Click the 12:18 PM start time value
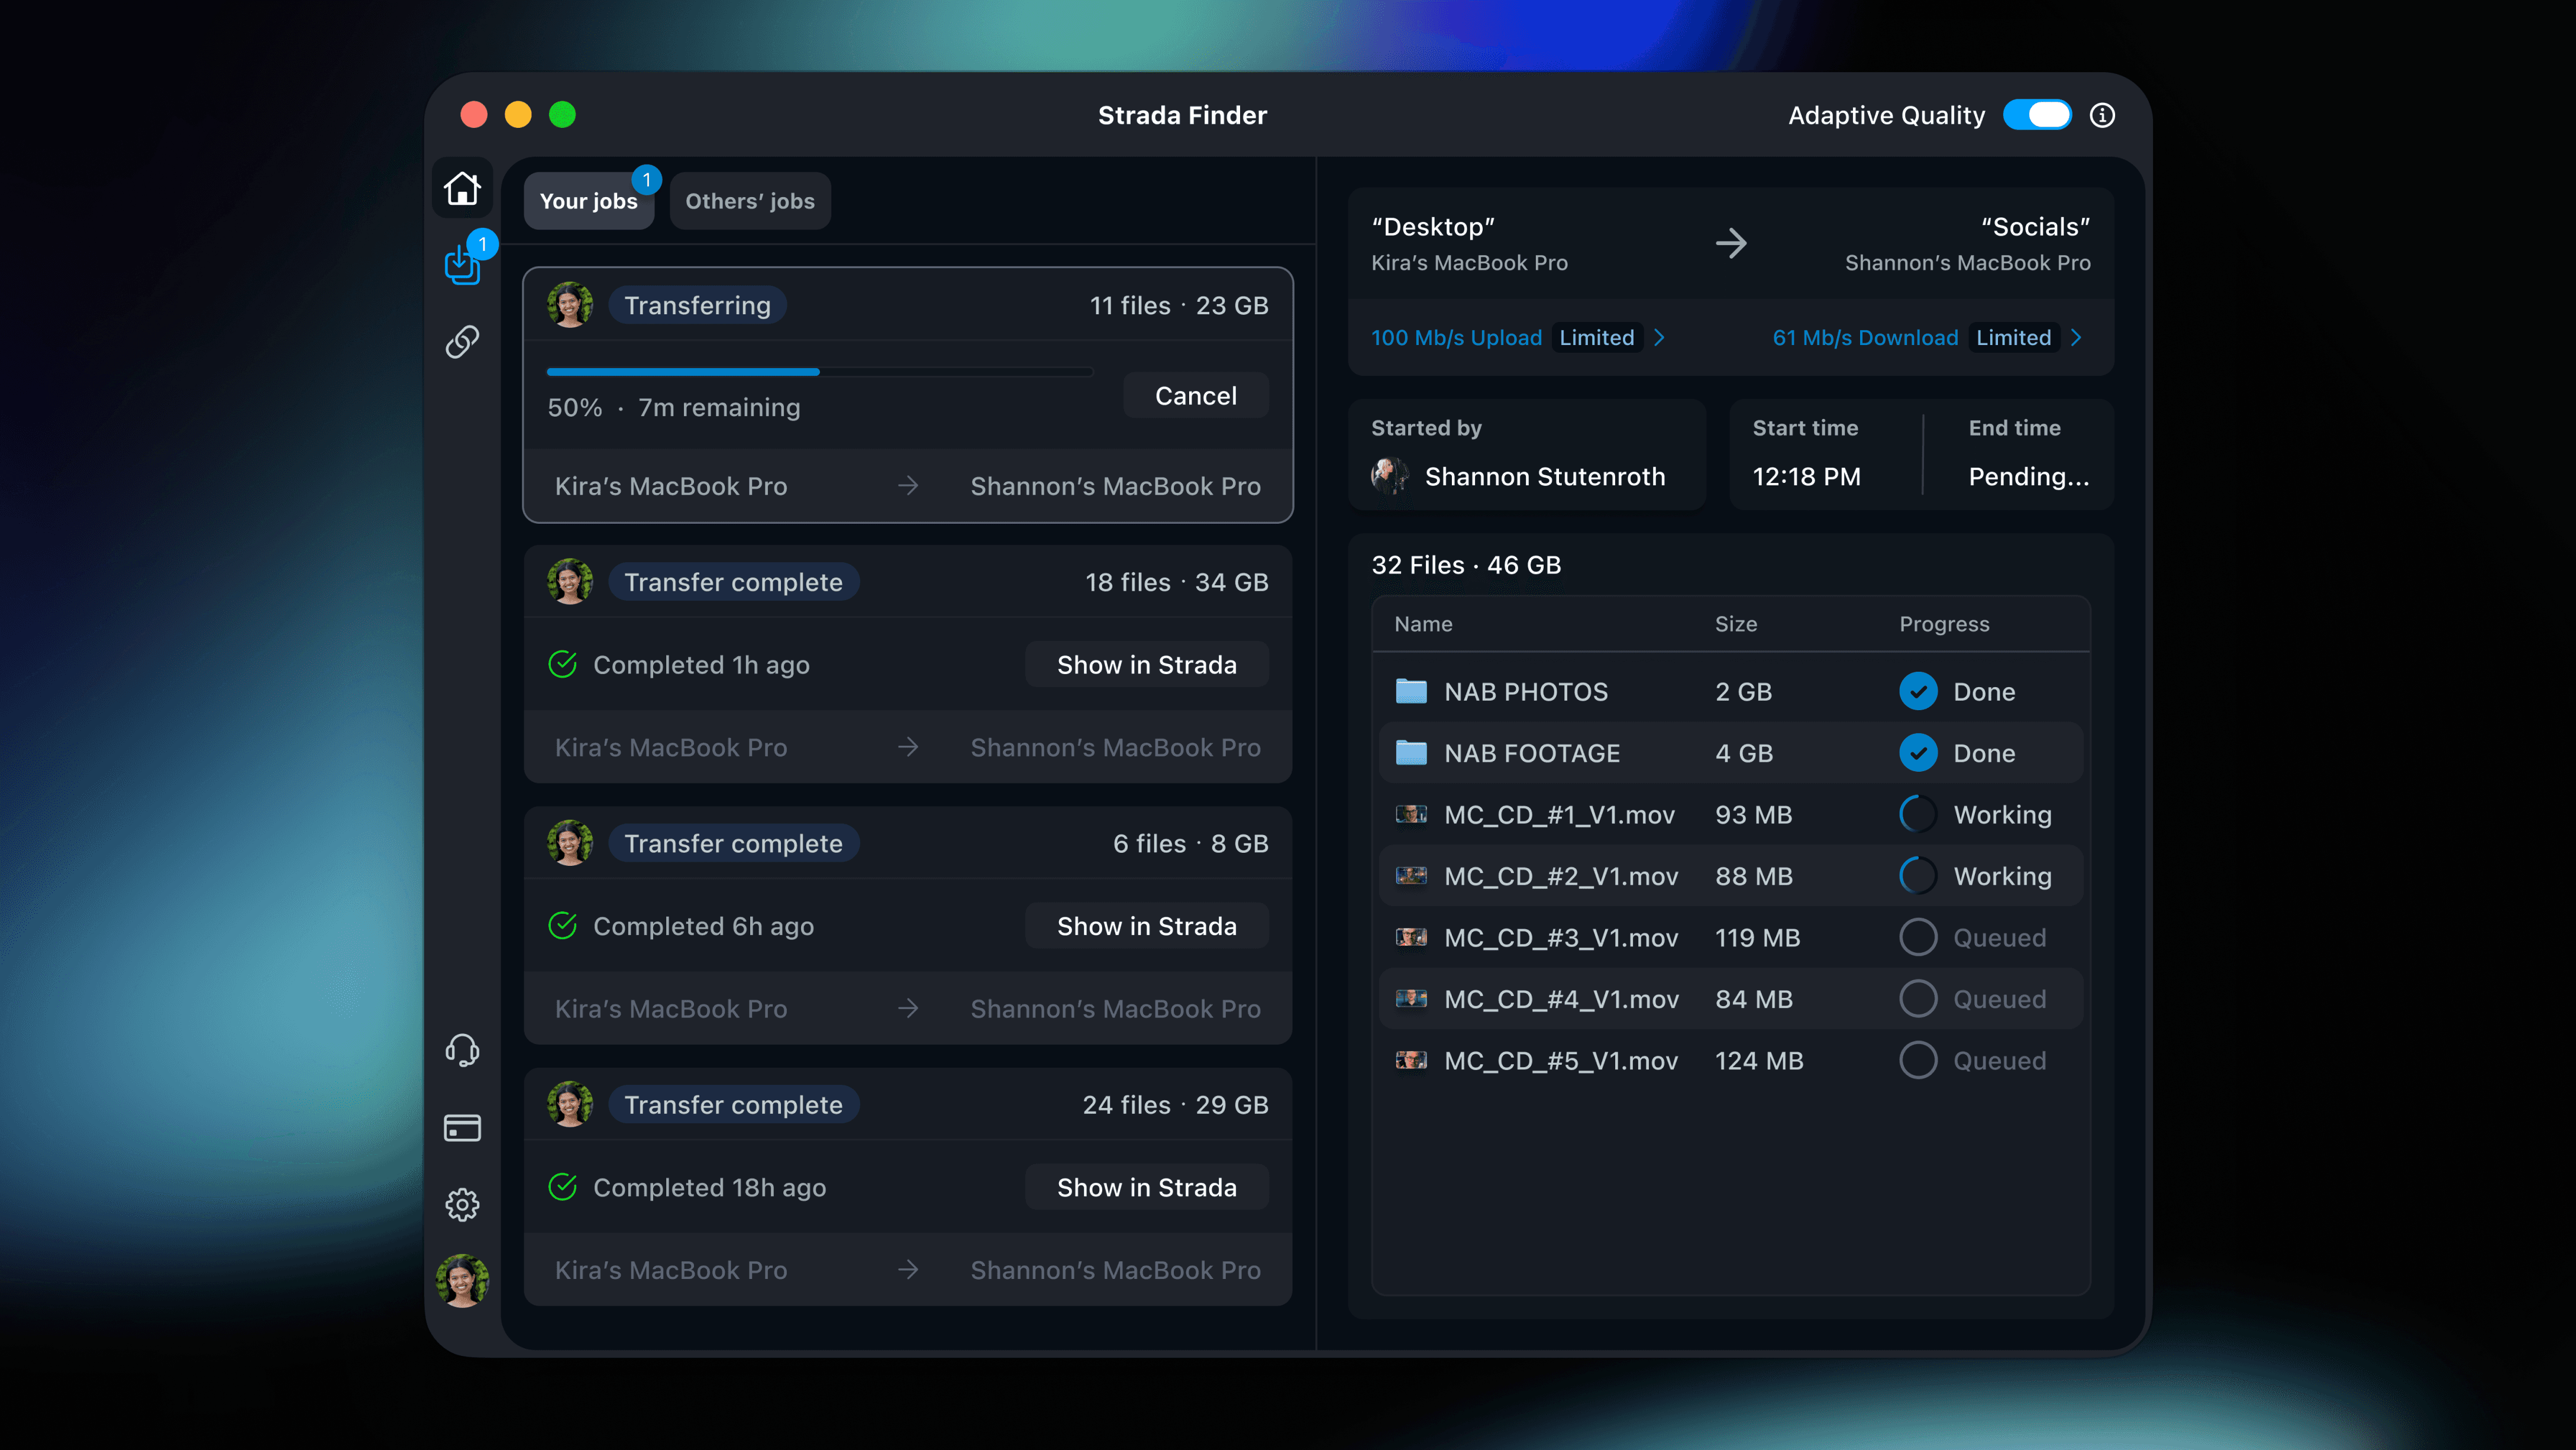The width and height of the screenshot is (2576, 1450). [x=1806, y=477]
